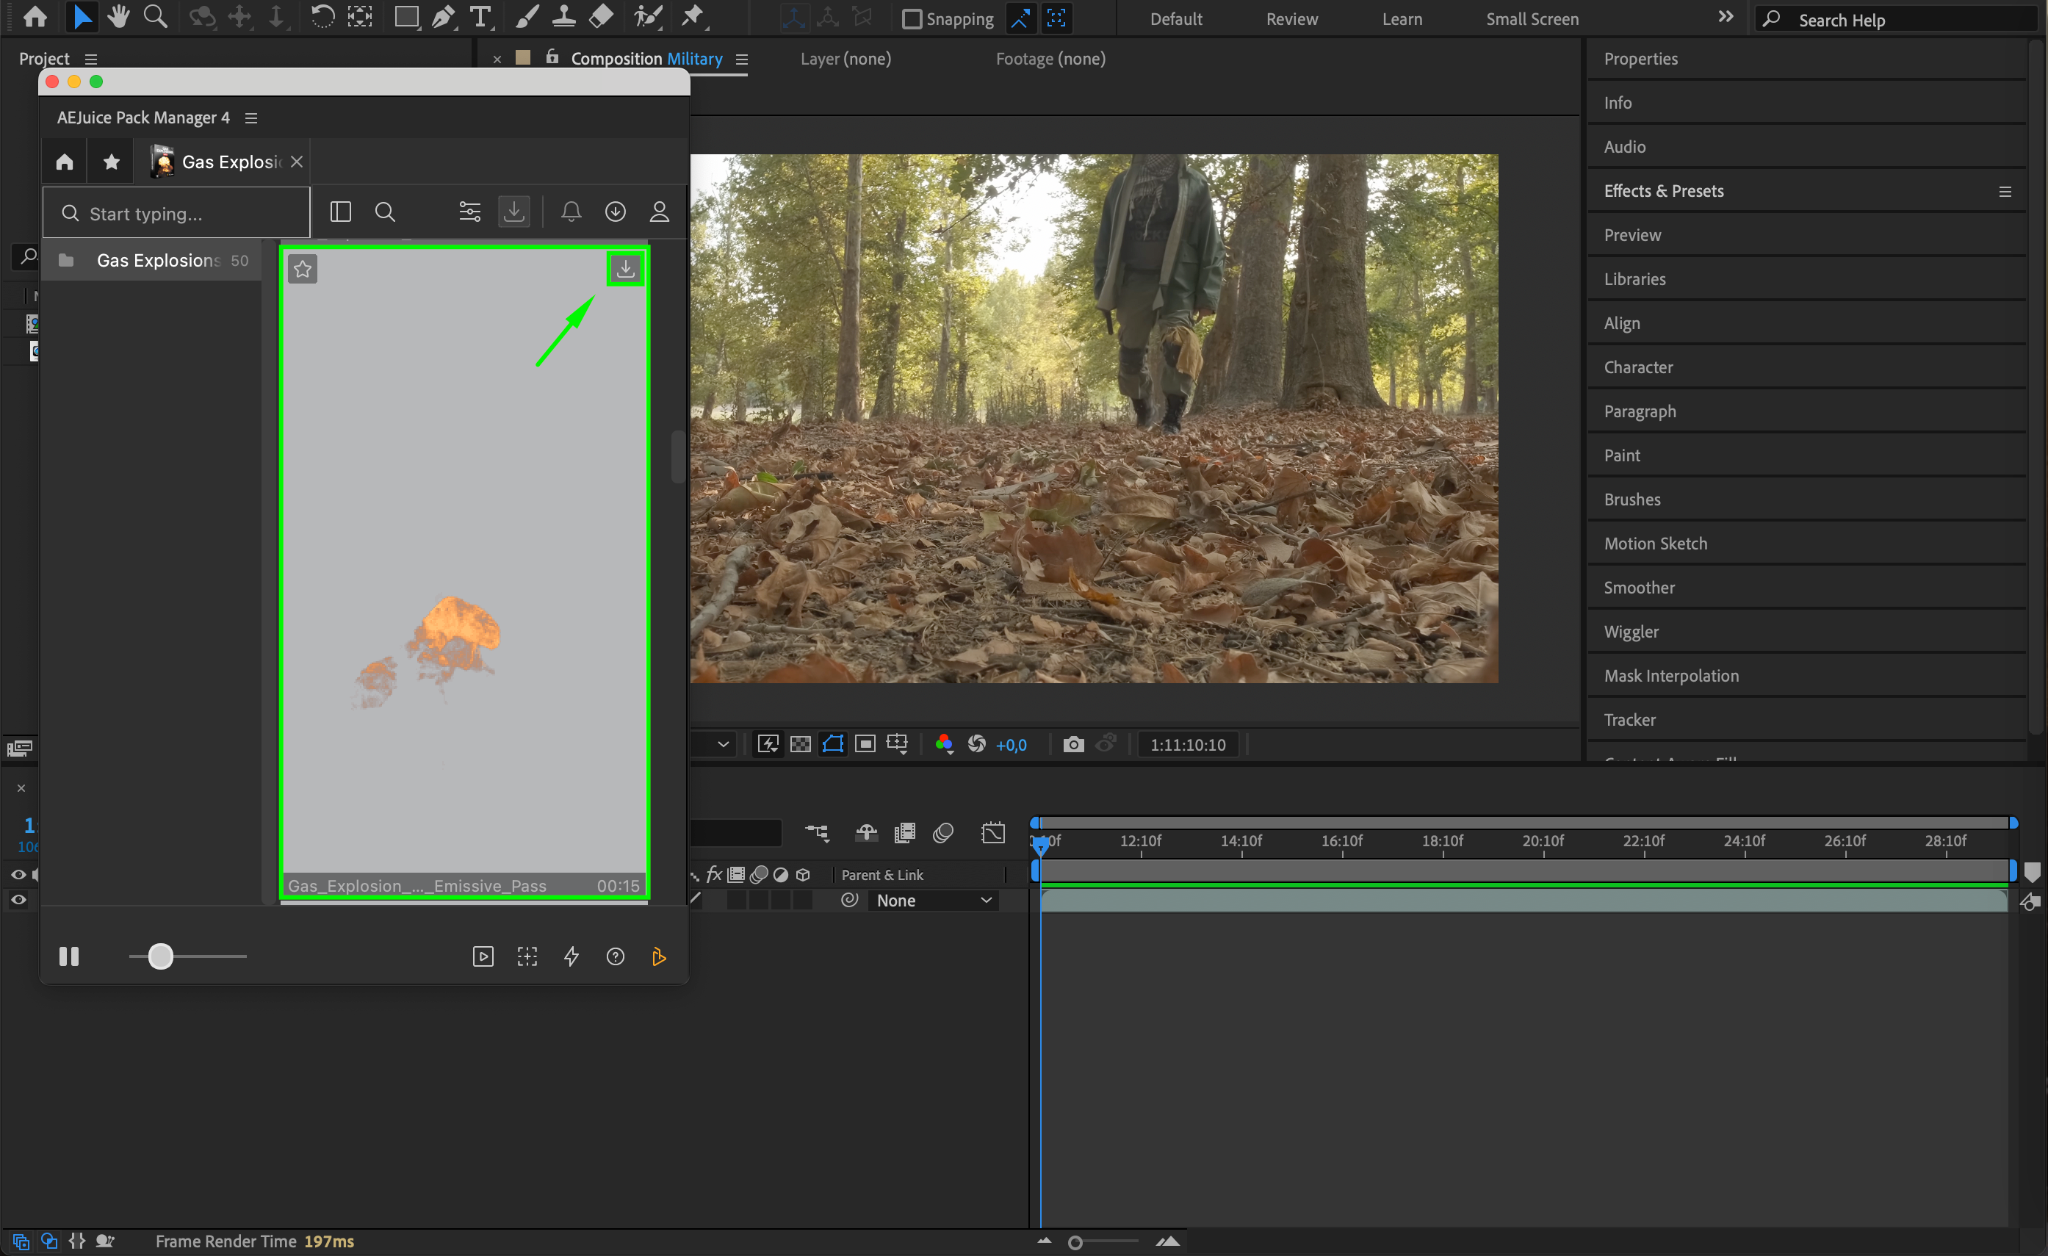Open the Effects & Presets panel menu
This screenshot has height=1256, width=2048.
[x=2005, y=191]
